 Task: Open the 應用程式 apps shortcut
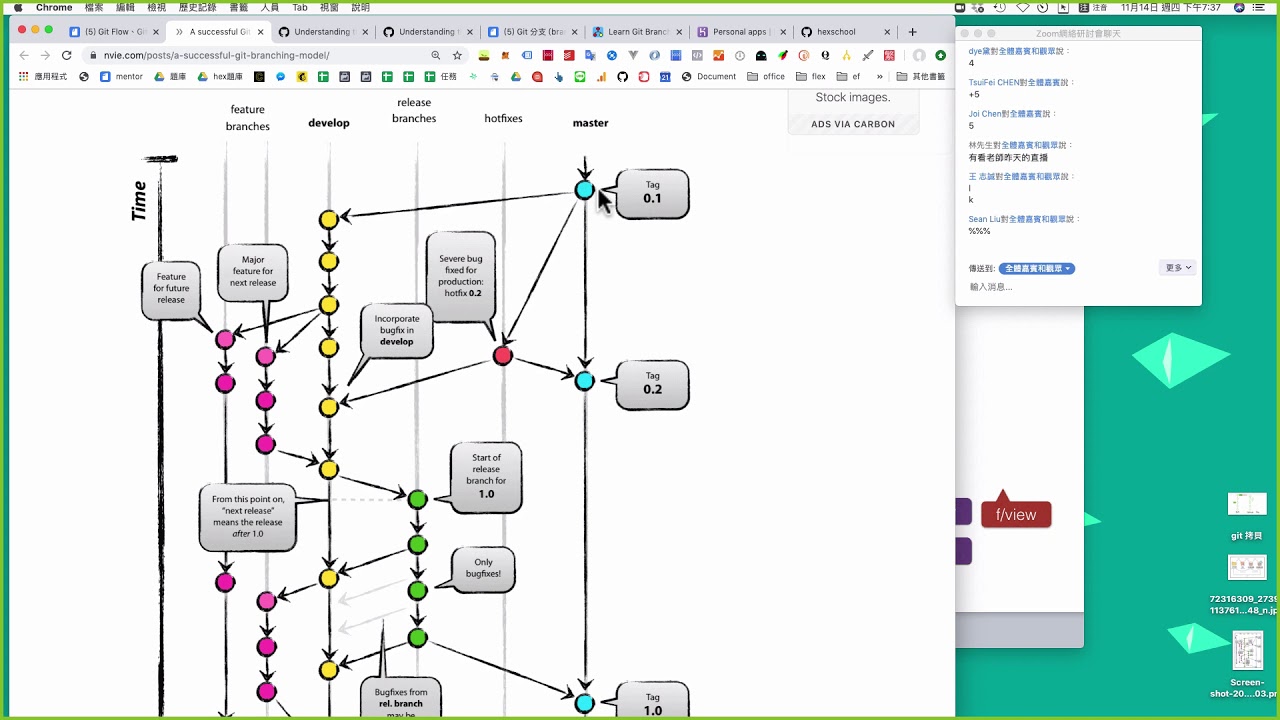click(42, 76)
